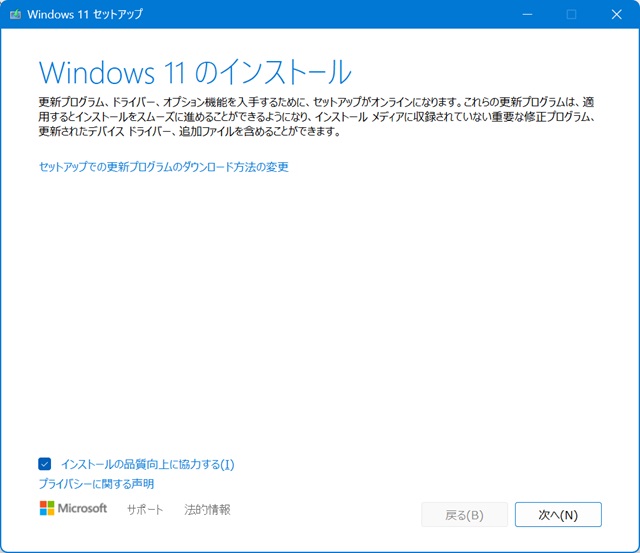The image size is (640, 553).
Task: Click the Microsoft logo
Action: 73,508
